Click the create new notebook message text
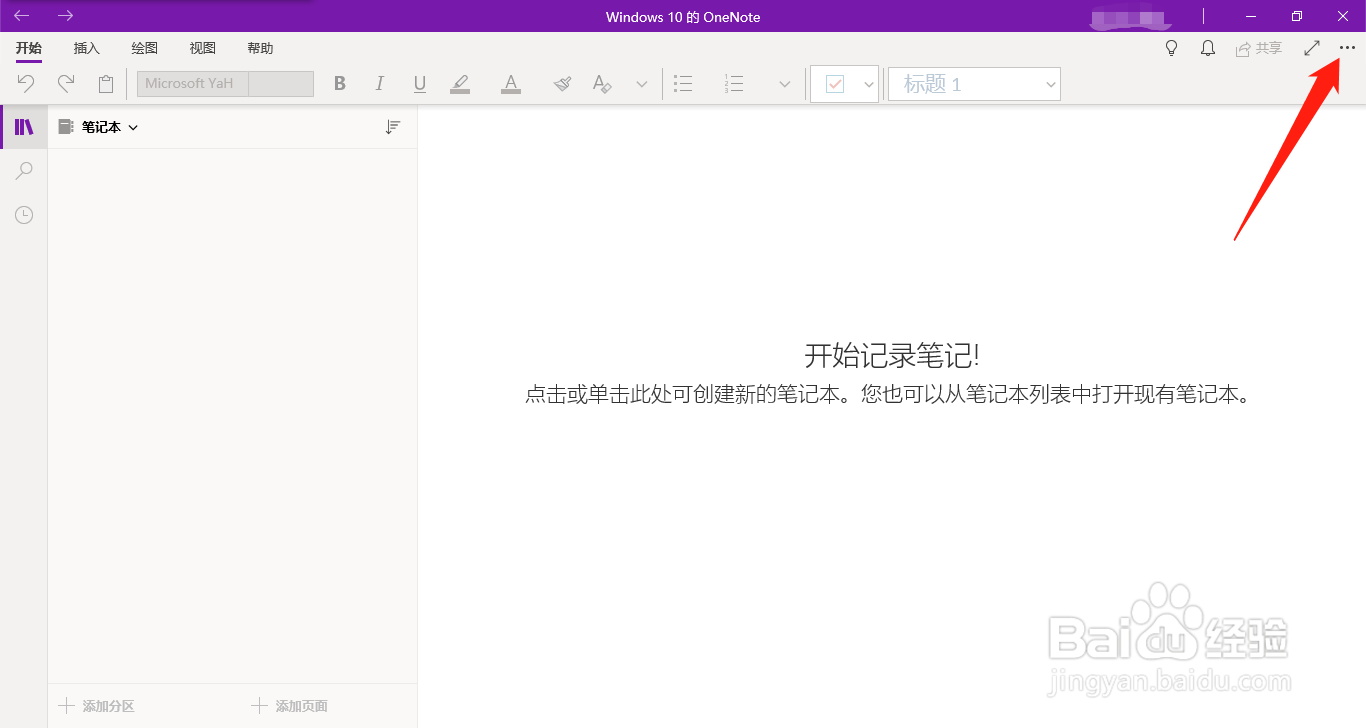Screen dimensions: 1366x728 click(x=888, y=394)
